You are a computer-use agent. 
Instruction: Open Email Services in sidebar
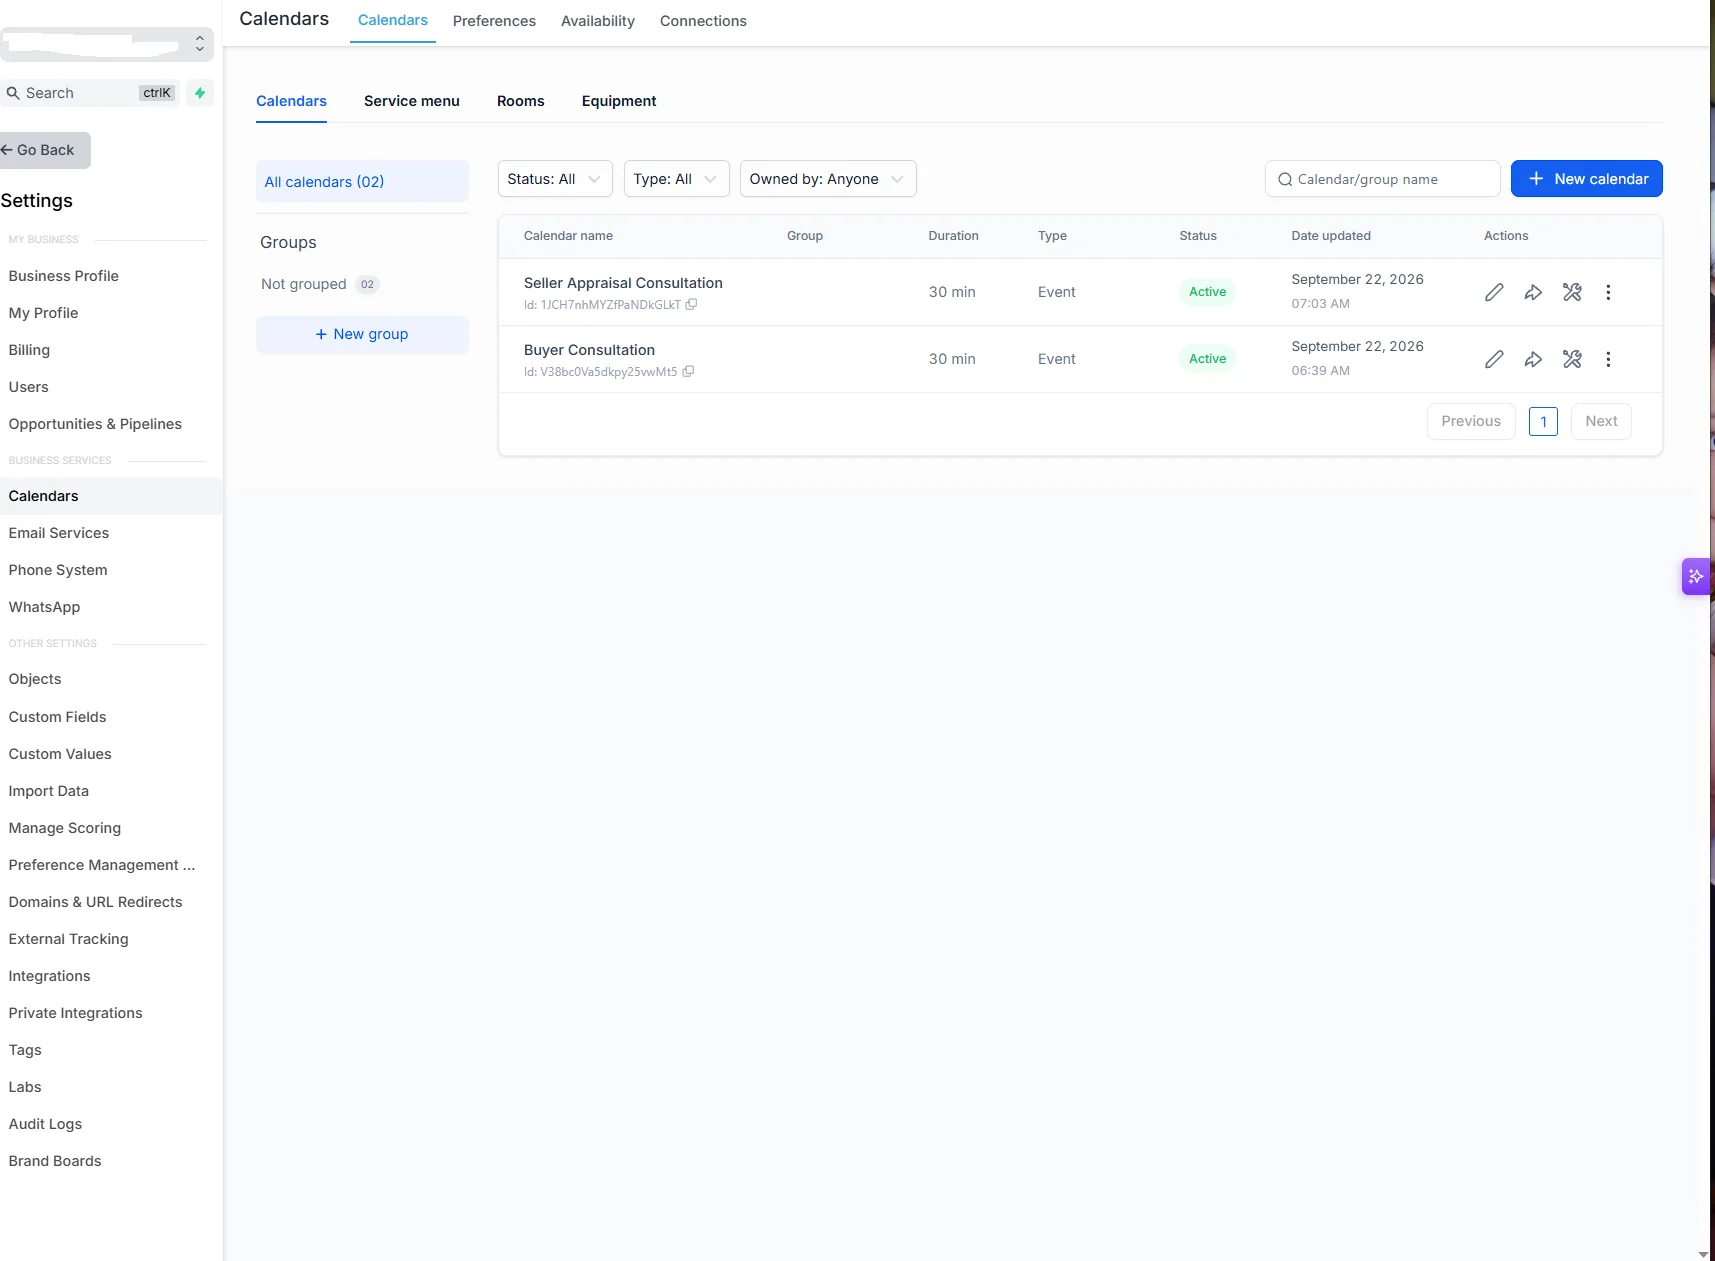click(59, 533)
